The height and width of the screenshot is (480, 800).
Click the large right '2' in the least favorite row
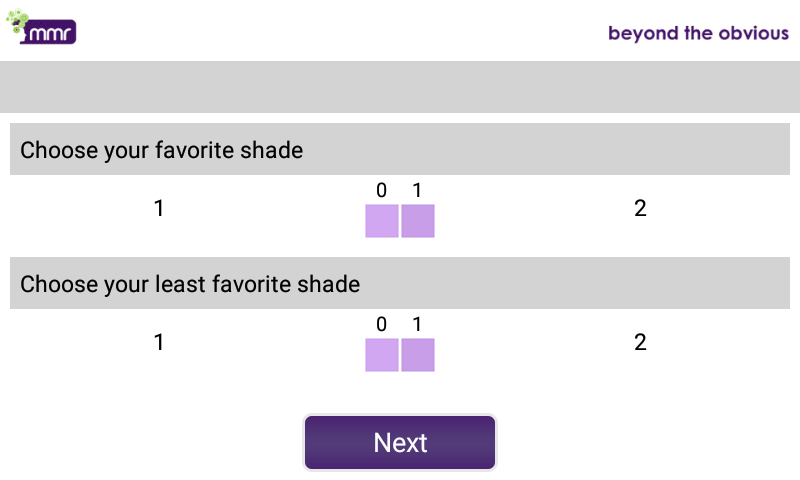(x=640, y=343)
